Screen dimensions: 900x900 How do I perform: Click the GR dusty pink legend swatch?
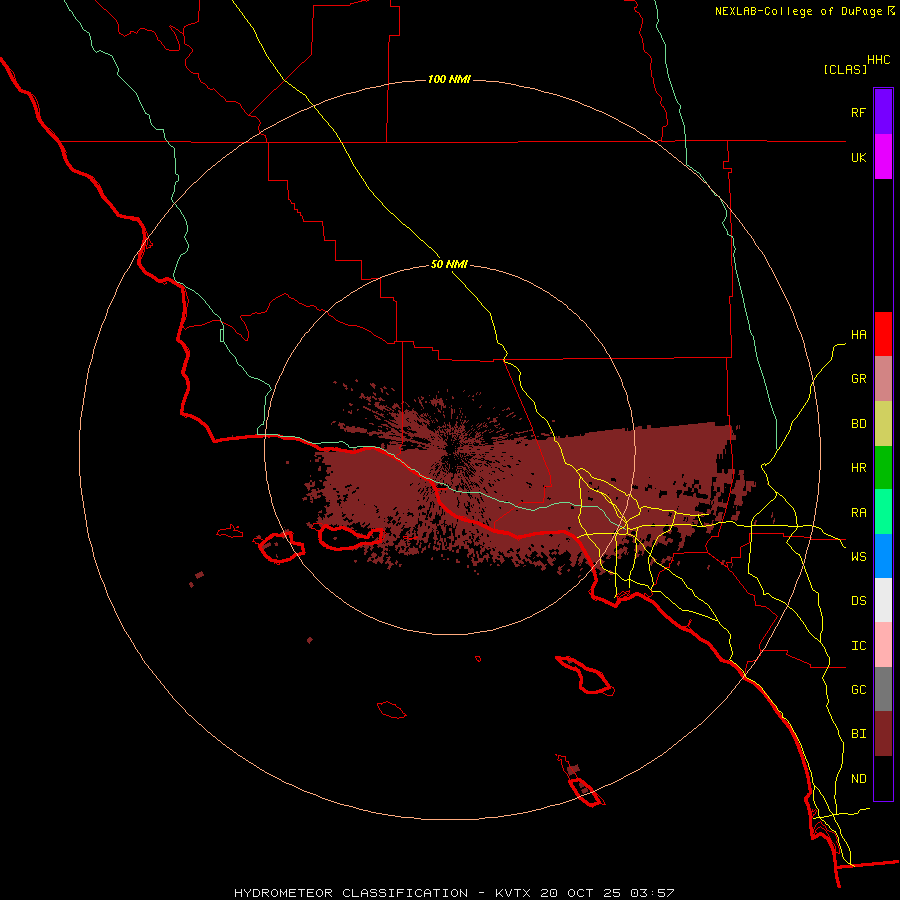[x=883, y=379]
